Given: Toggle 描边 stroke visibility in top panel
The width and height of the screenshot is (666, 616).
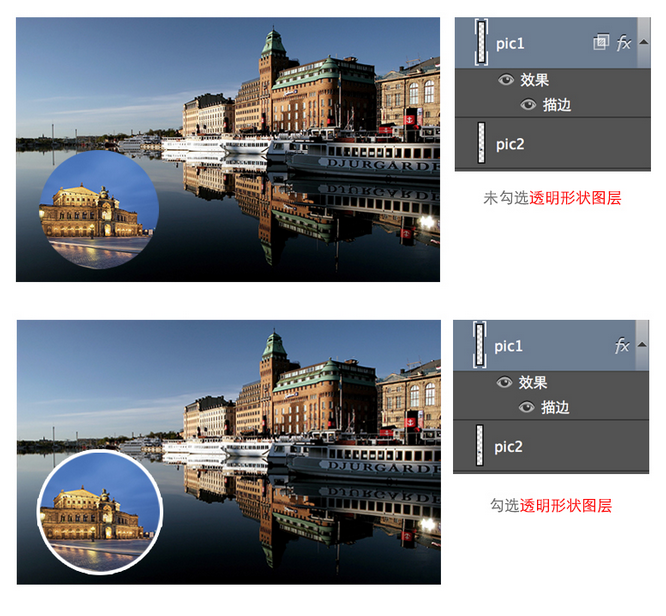Looking at the screenshot, I should (527, 104).
